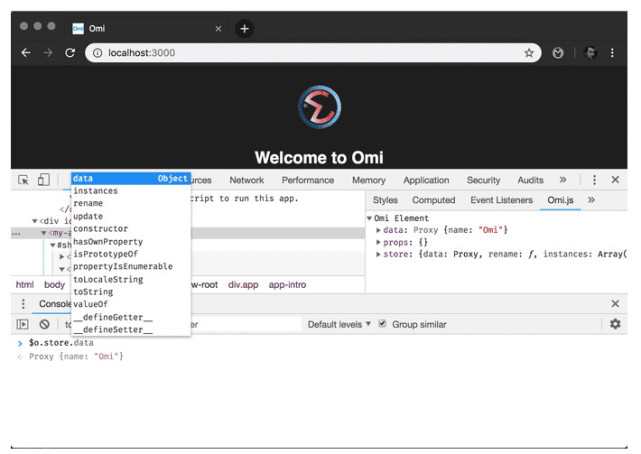Switch to the Network tab
641x454 pixels.
tap(247, 180)
